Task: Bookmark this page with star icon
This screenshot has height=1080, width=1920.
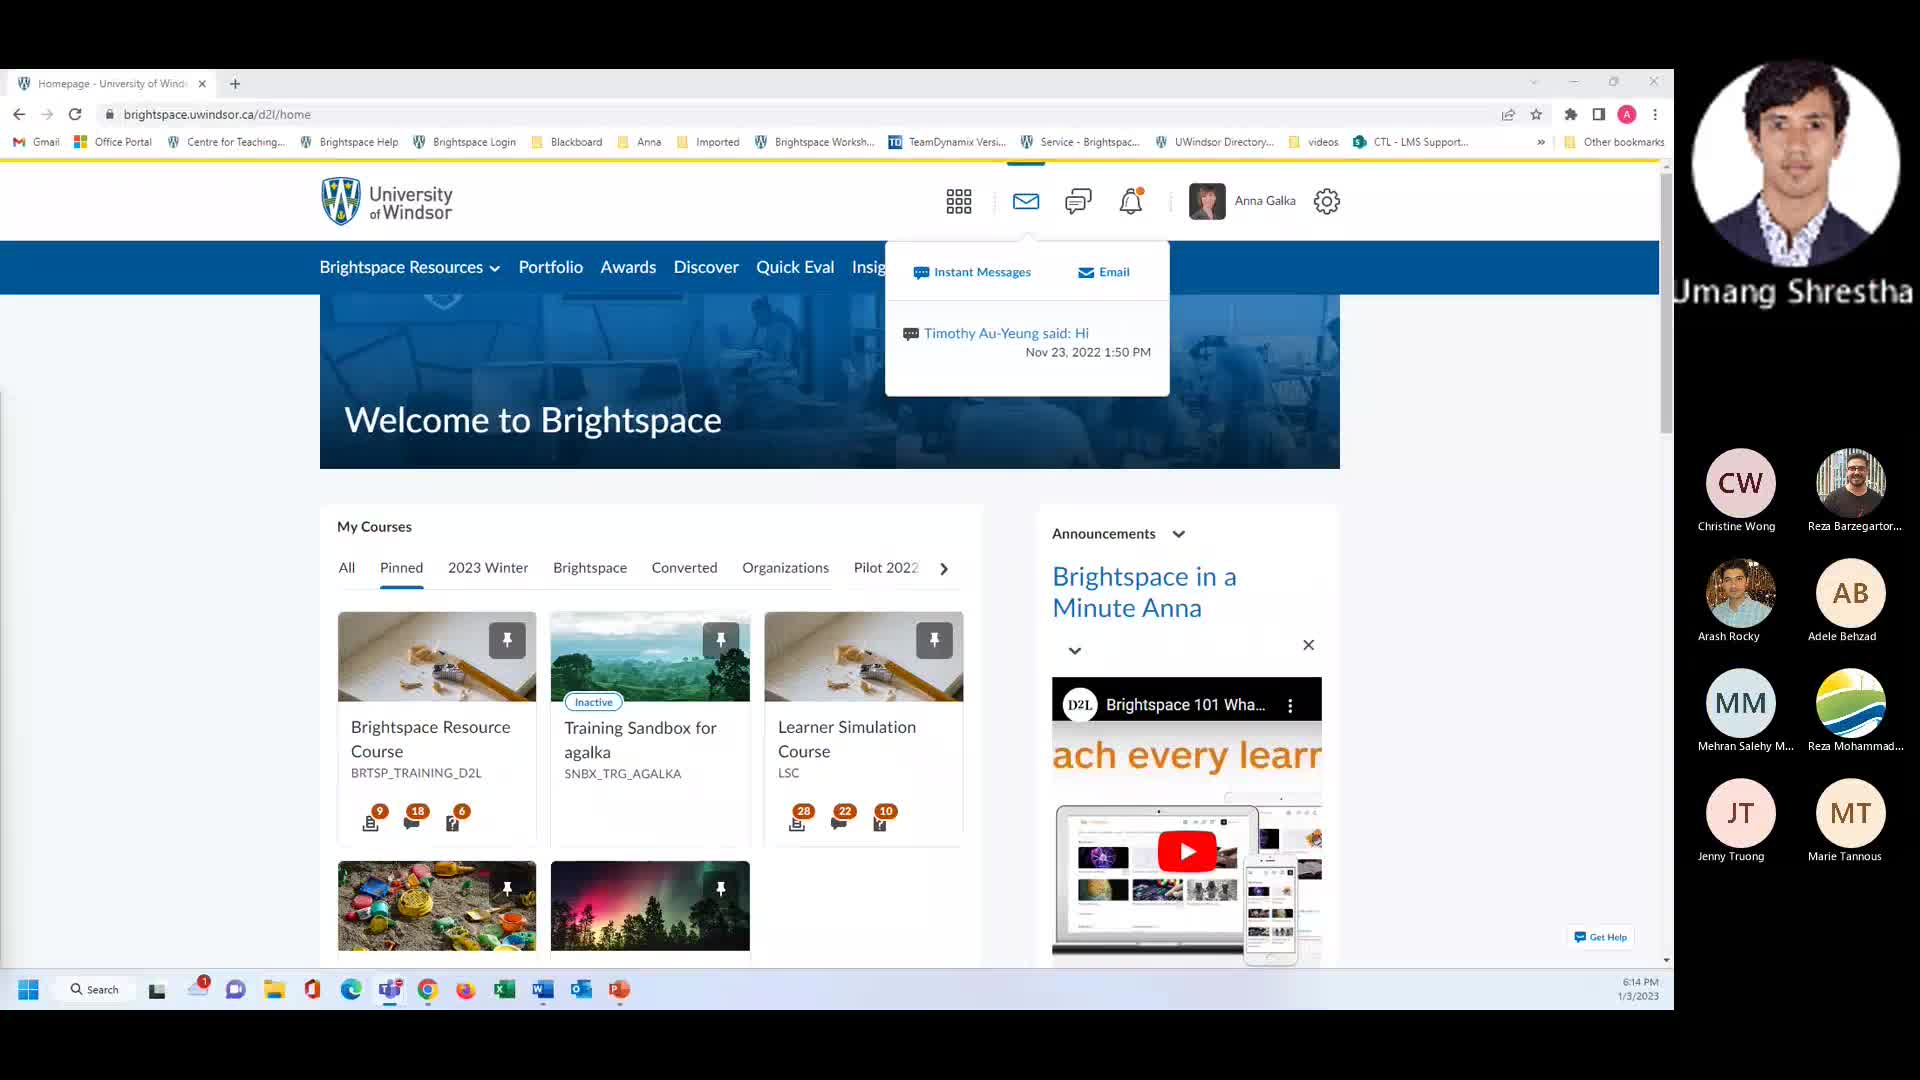Action: click(x=1536, y=114)
